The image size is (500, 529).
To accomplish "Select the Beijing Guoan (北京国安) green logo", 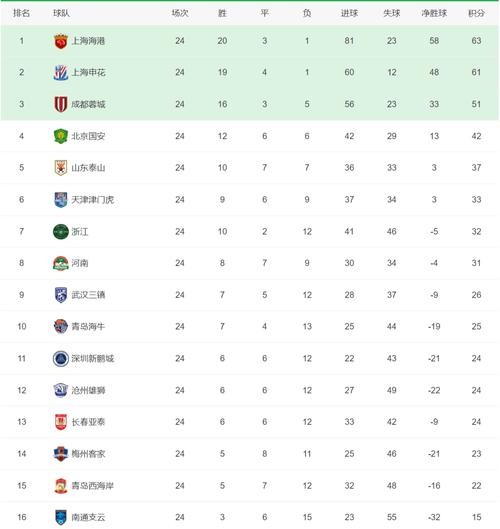I will pyautogui.click(x=61, y=136).
